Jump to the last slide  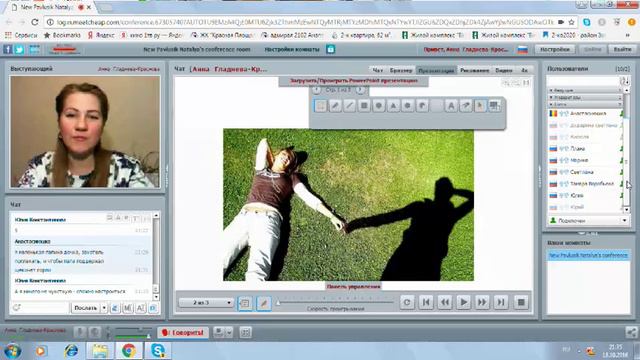point(501,302)
